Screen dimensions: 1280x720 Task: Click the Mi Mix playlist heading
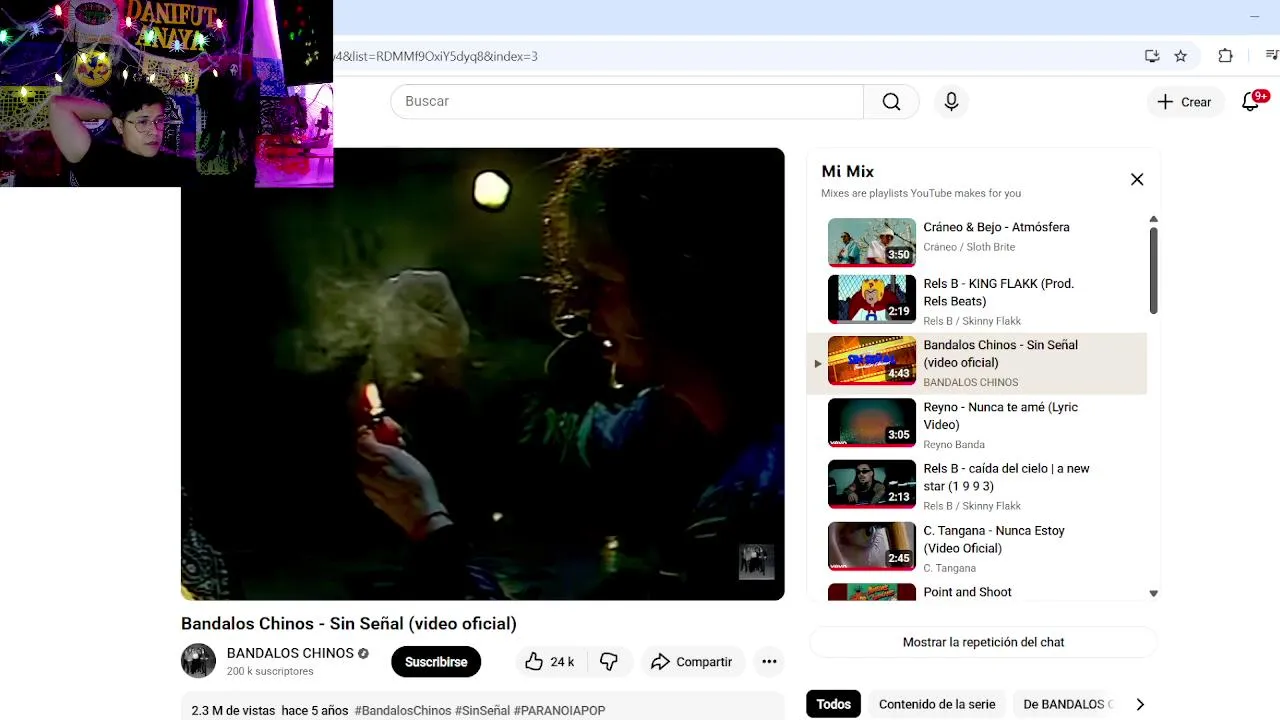[847, 171]
